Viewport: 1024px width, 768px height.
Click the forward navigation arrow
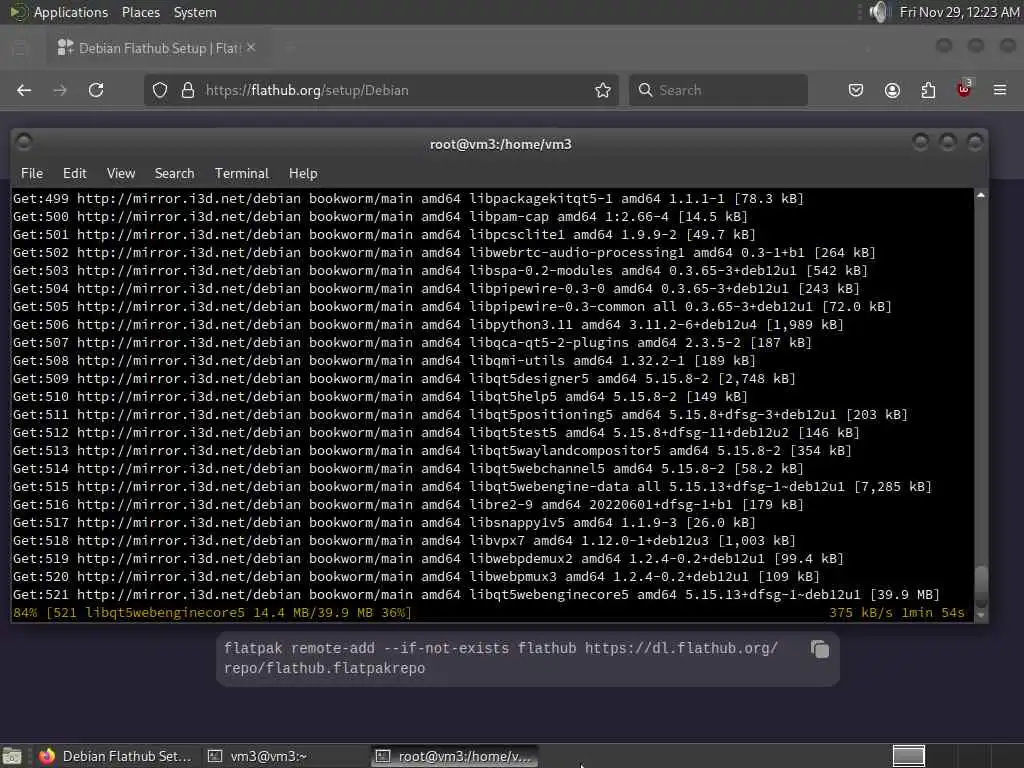click(60, 90)
